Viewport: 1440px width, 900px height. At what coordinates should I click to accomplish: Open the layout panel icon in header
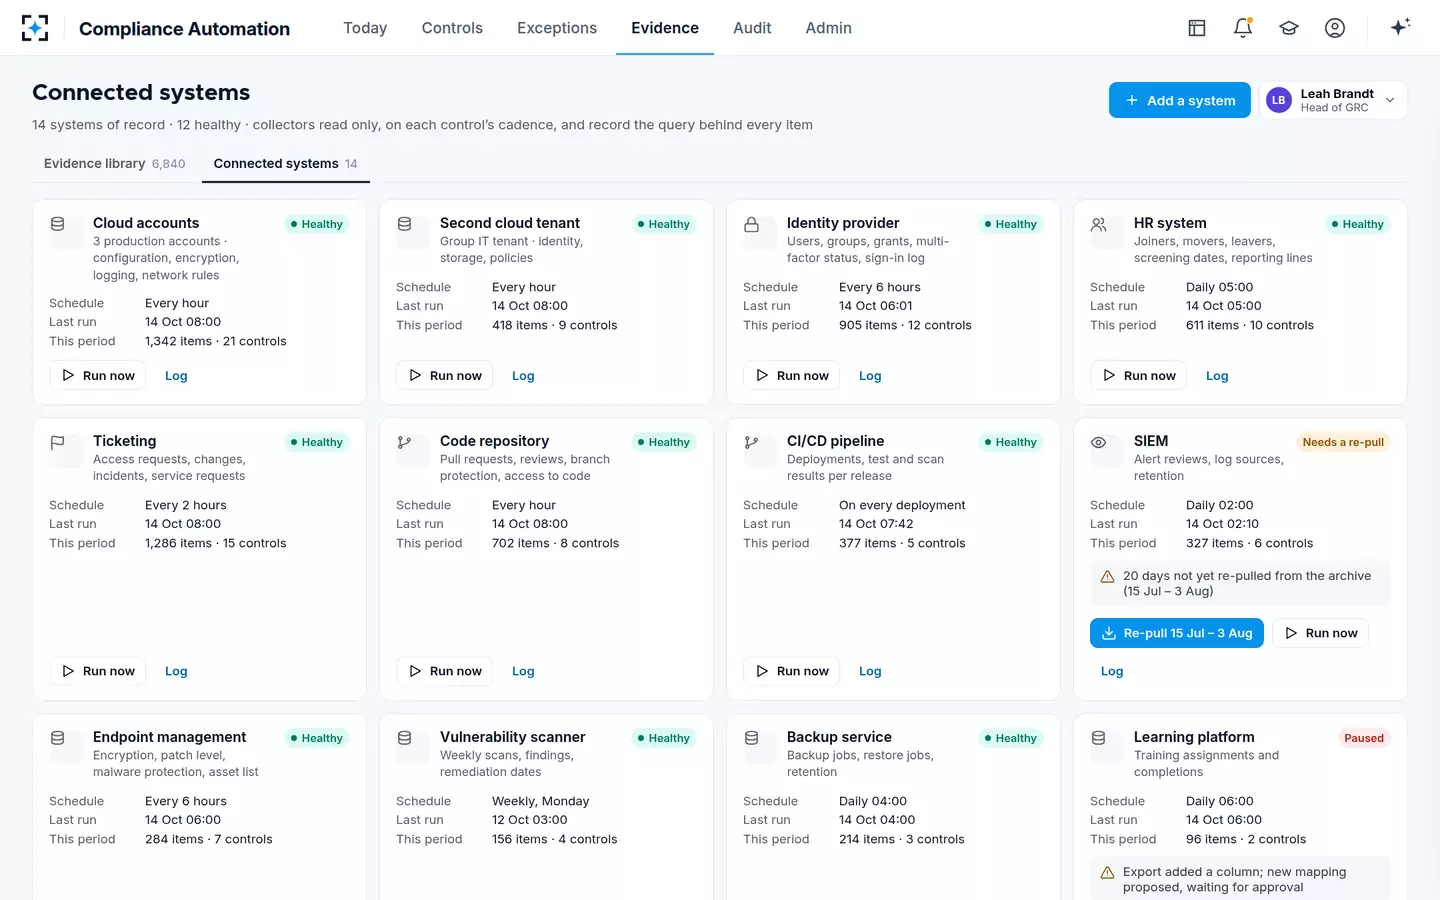(x=1197, y=28)
